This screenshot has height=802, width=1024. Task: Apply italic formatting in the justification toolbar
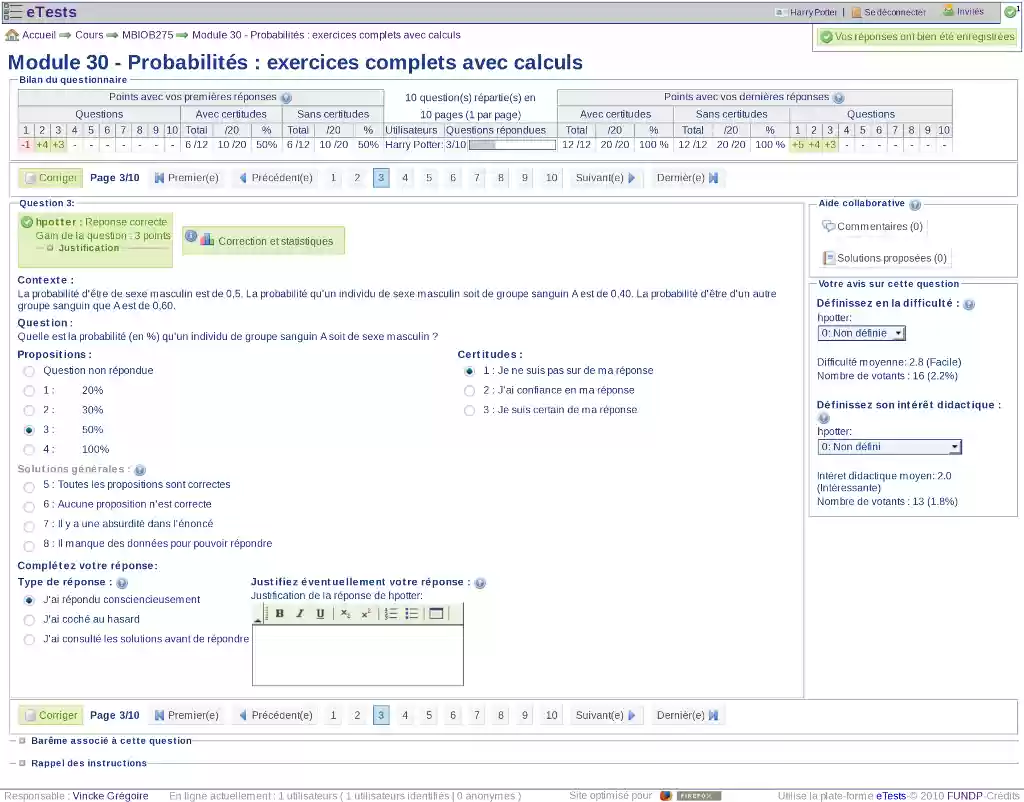point(300,613)
